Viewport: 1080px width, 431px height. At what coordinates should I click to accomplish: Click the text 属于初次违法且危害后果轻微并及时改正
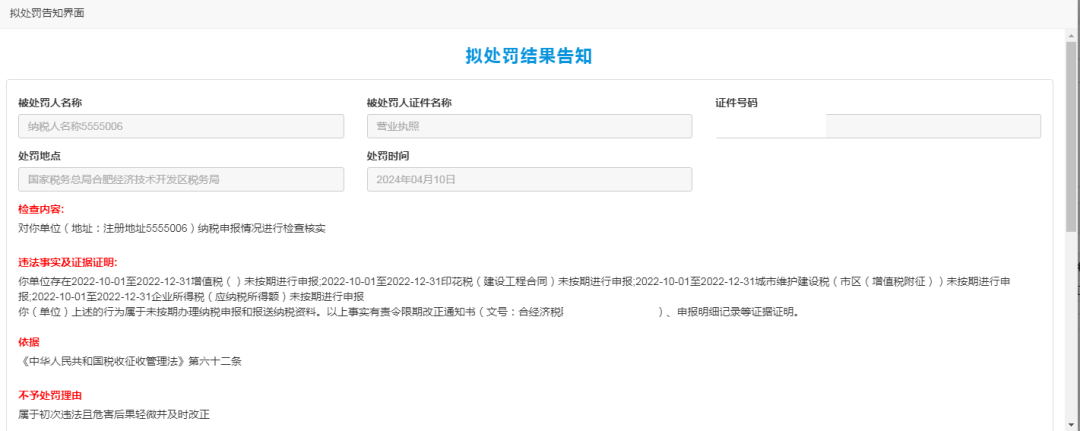[114, 414]
